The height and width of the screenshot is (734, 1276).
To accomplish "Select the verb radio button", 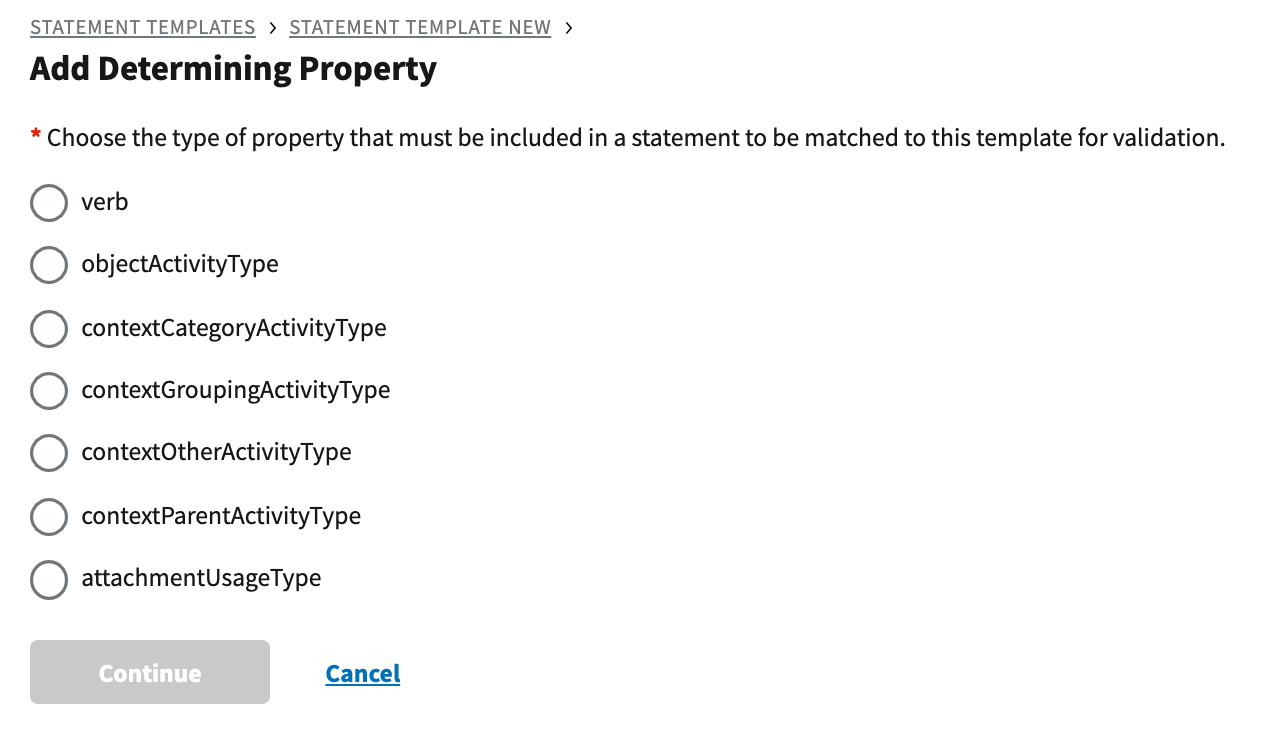I will 49,203.
